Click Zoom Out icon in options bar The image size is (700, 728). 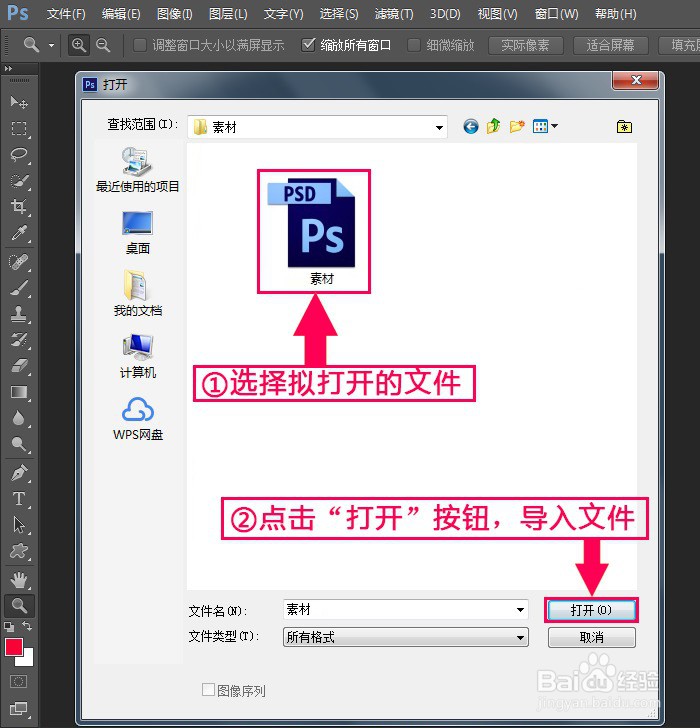(x=103, y=45)
